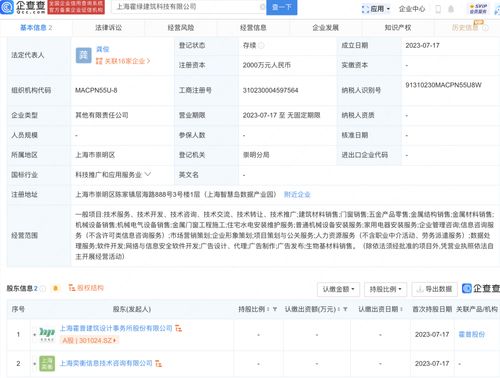Open filter on 持股比例 column
This screenshot has width=500, height=378.
(x=275, y=309)
